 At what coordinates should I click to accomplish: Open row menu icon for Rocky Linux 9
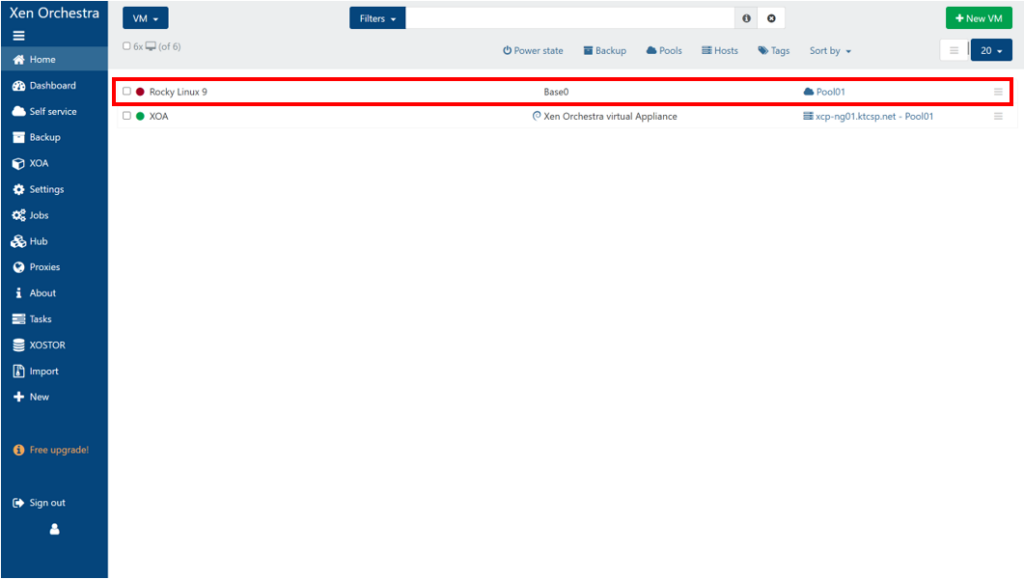[x=997, y=92]
